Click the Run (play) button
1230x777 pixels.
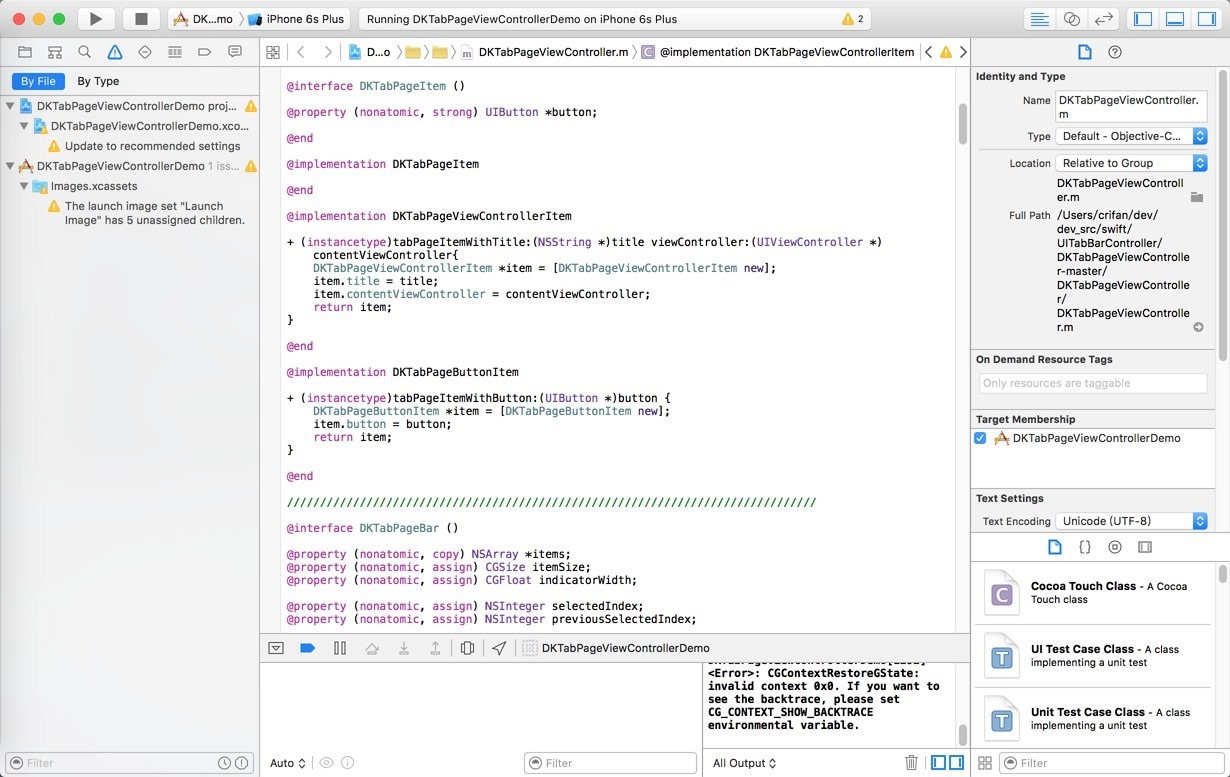[95, 19]
